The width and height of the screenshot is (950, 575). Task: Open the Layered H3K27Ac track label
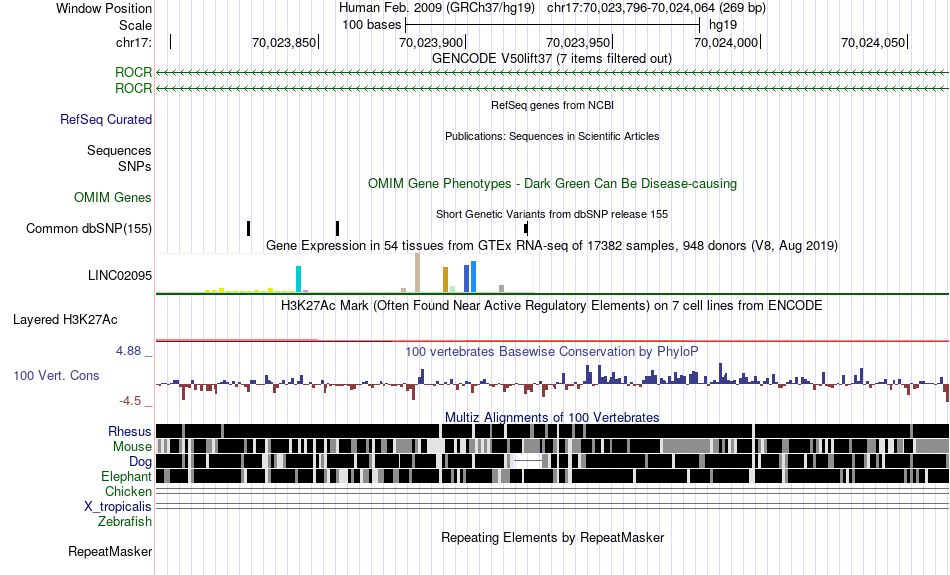65,319
